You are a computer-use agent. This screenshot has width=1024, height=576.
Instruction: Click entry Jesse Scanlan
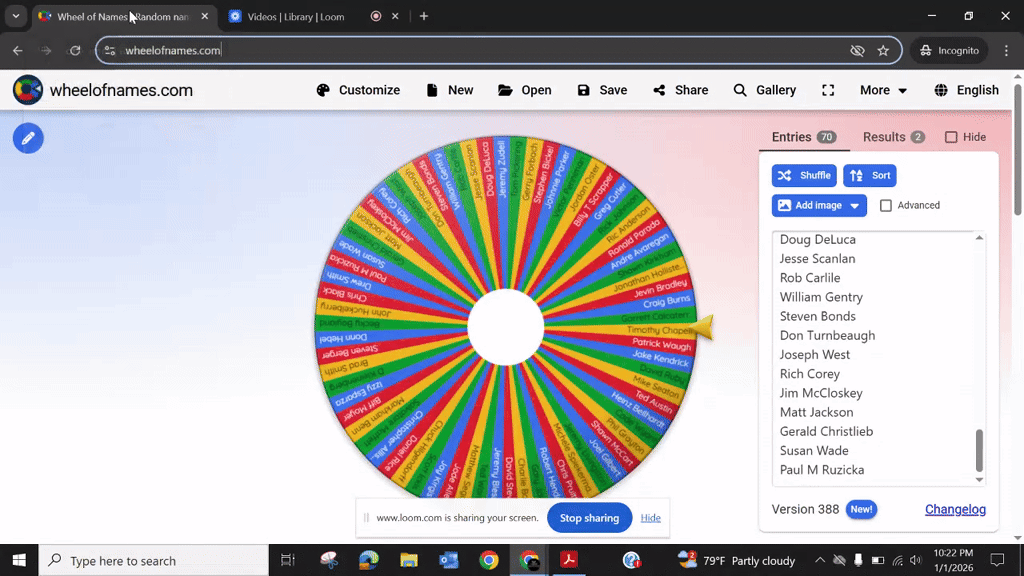pyautogui.click(x=817, y=259)
